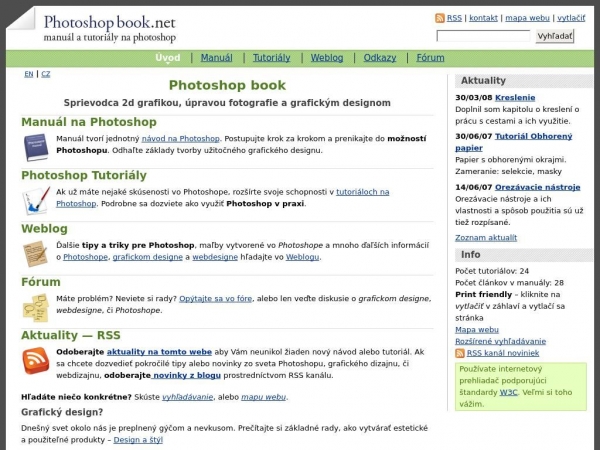Open the Manuál navigation item
This screenshot has width=600, height=450.
click(217, 58)
